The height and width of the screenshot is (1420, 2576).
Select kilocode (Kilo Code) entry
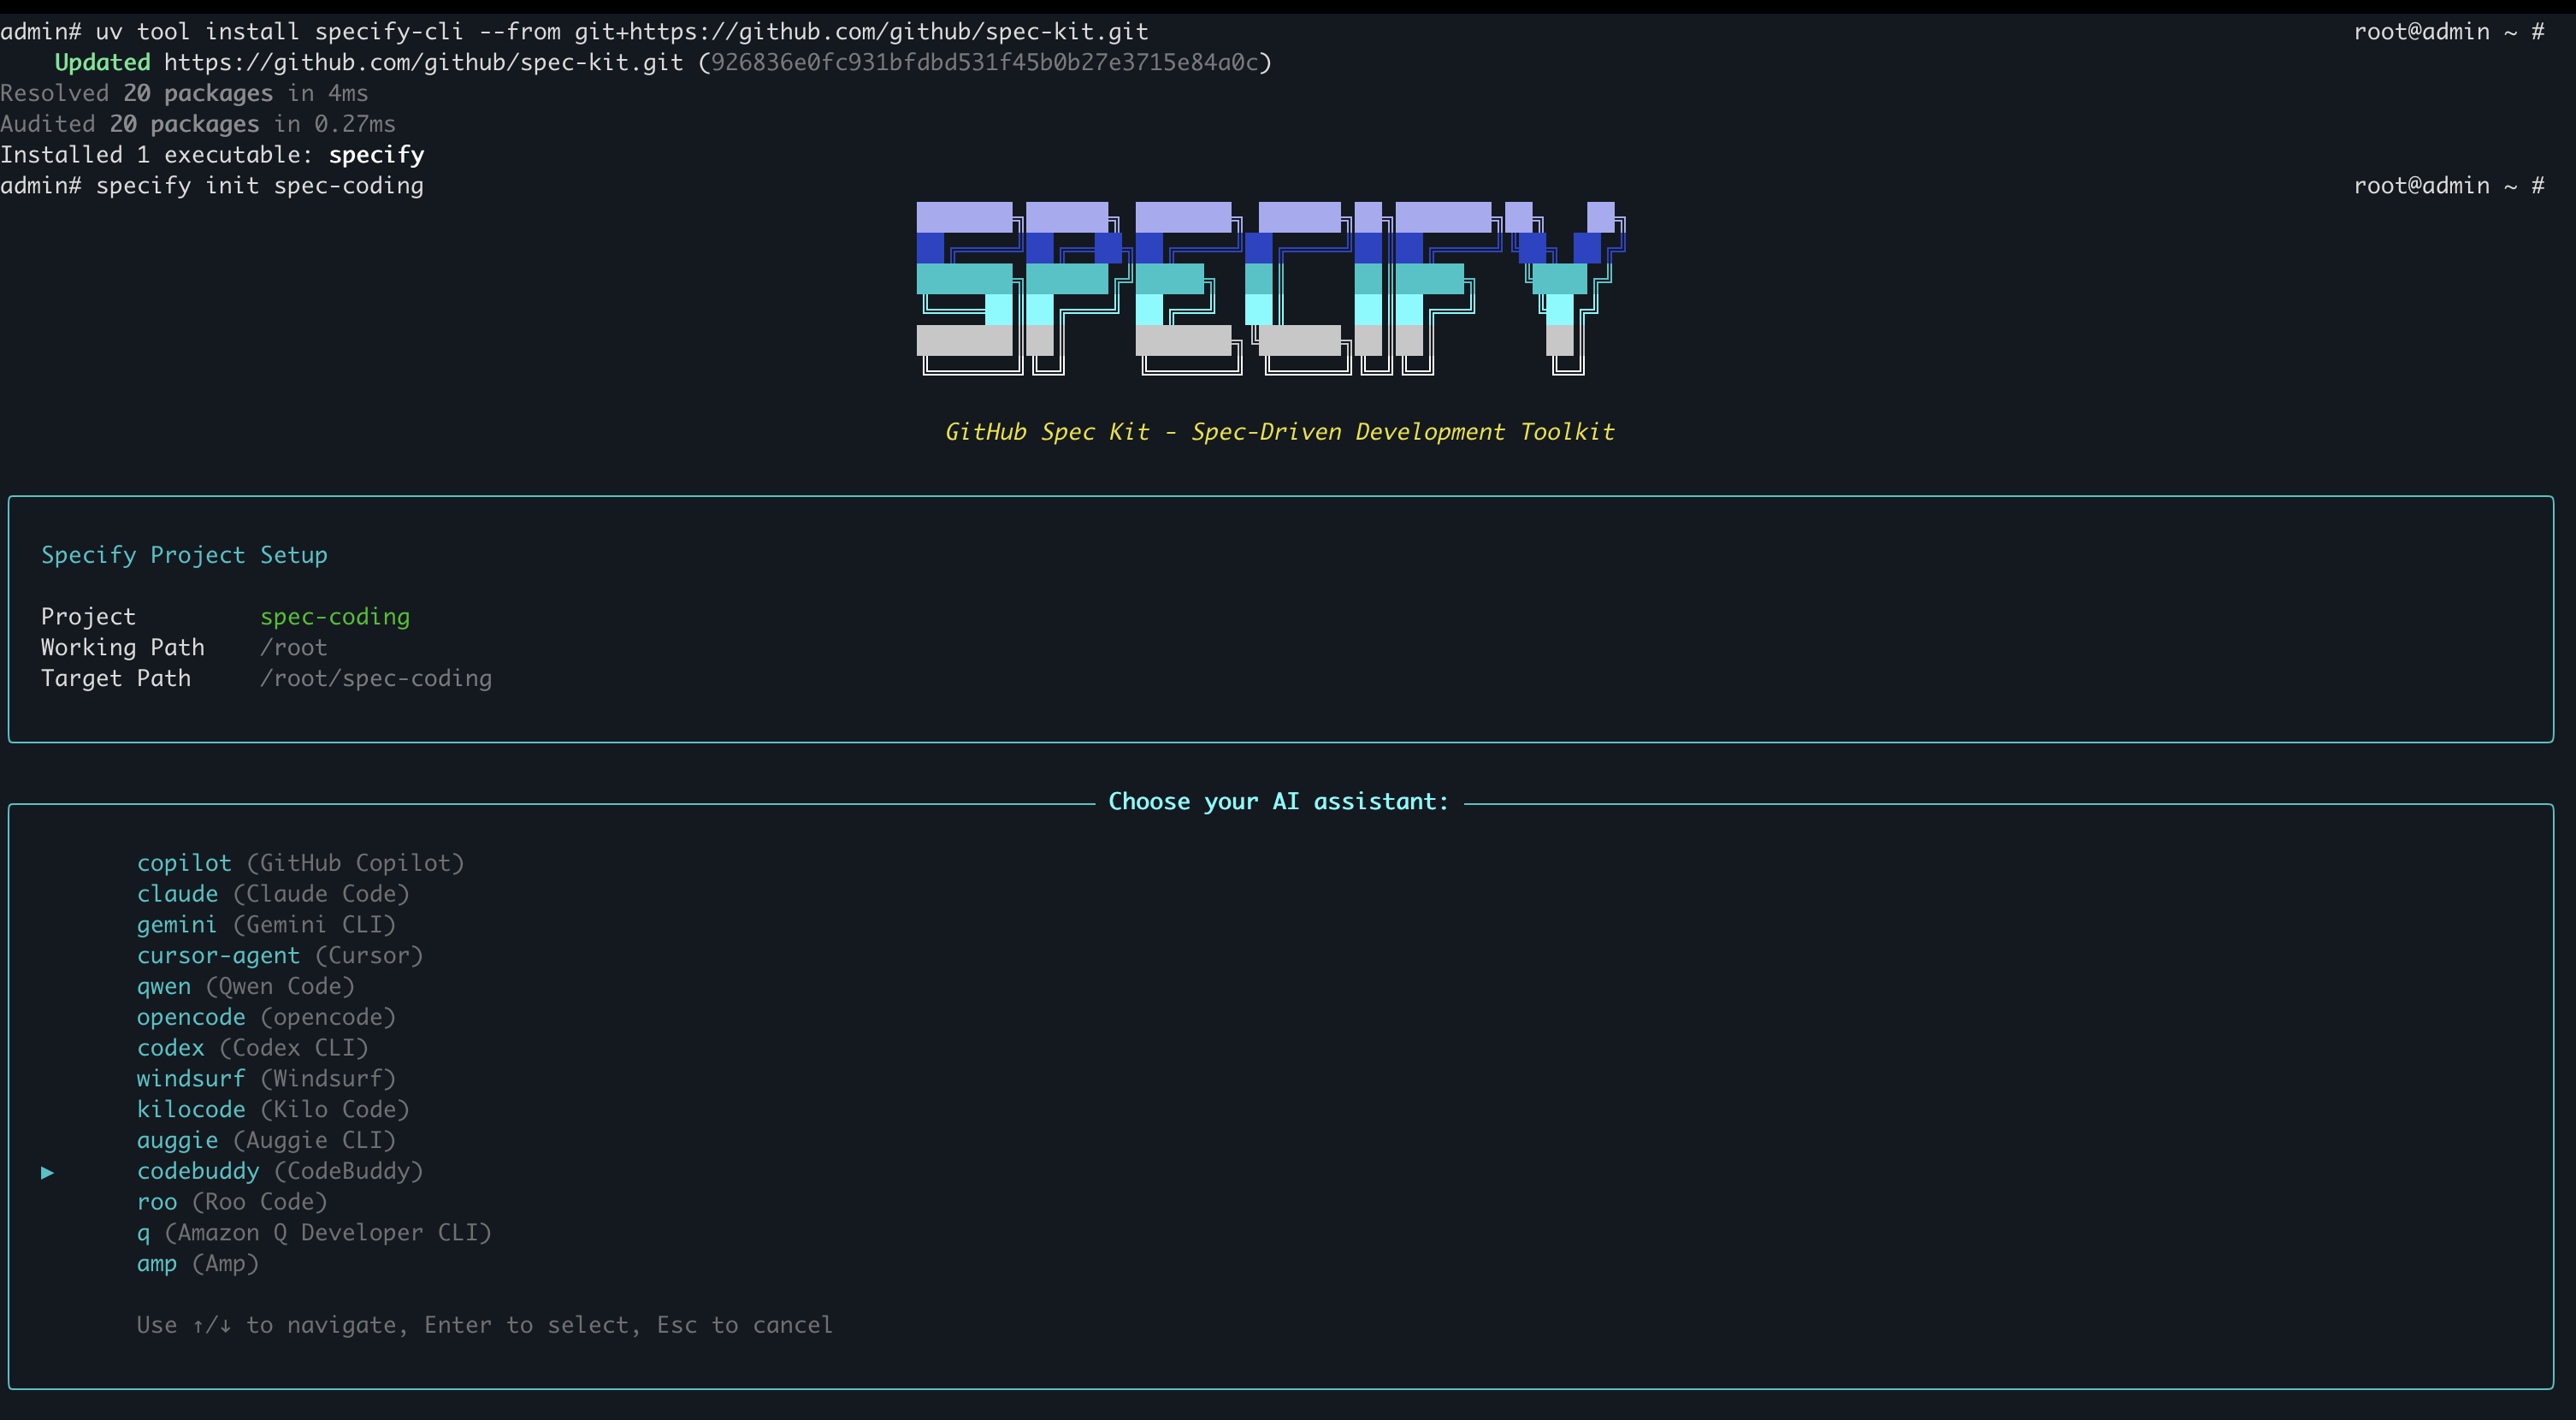(x=272, y=1110)
